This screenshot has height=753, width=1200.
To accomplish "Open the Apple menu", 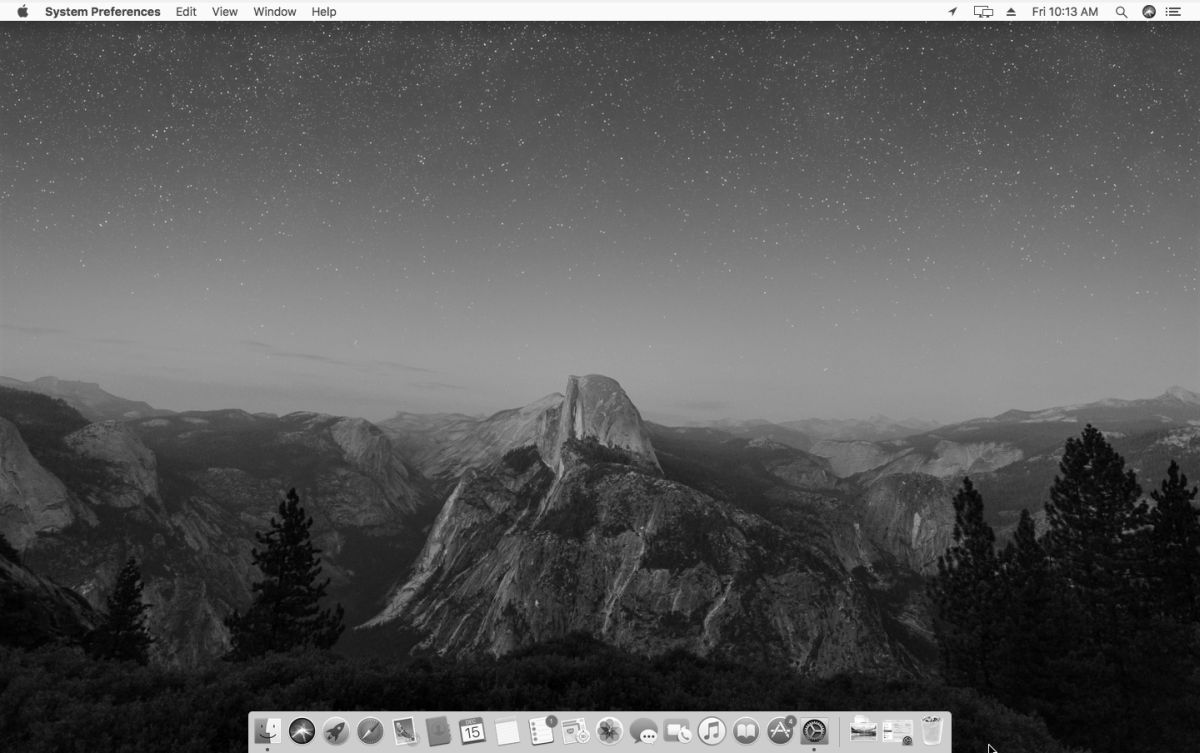I will (x=22, y=11).
